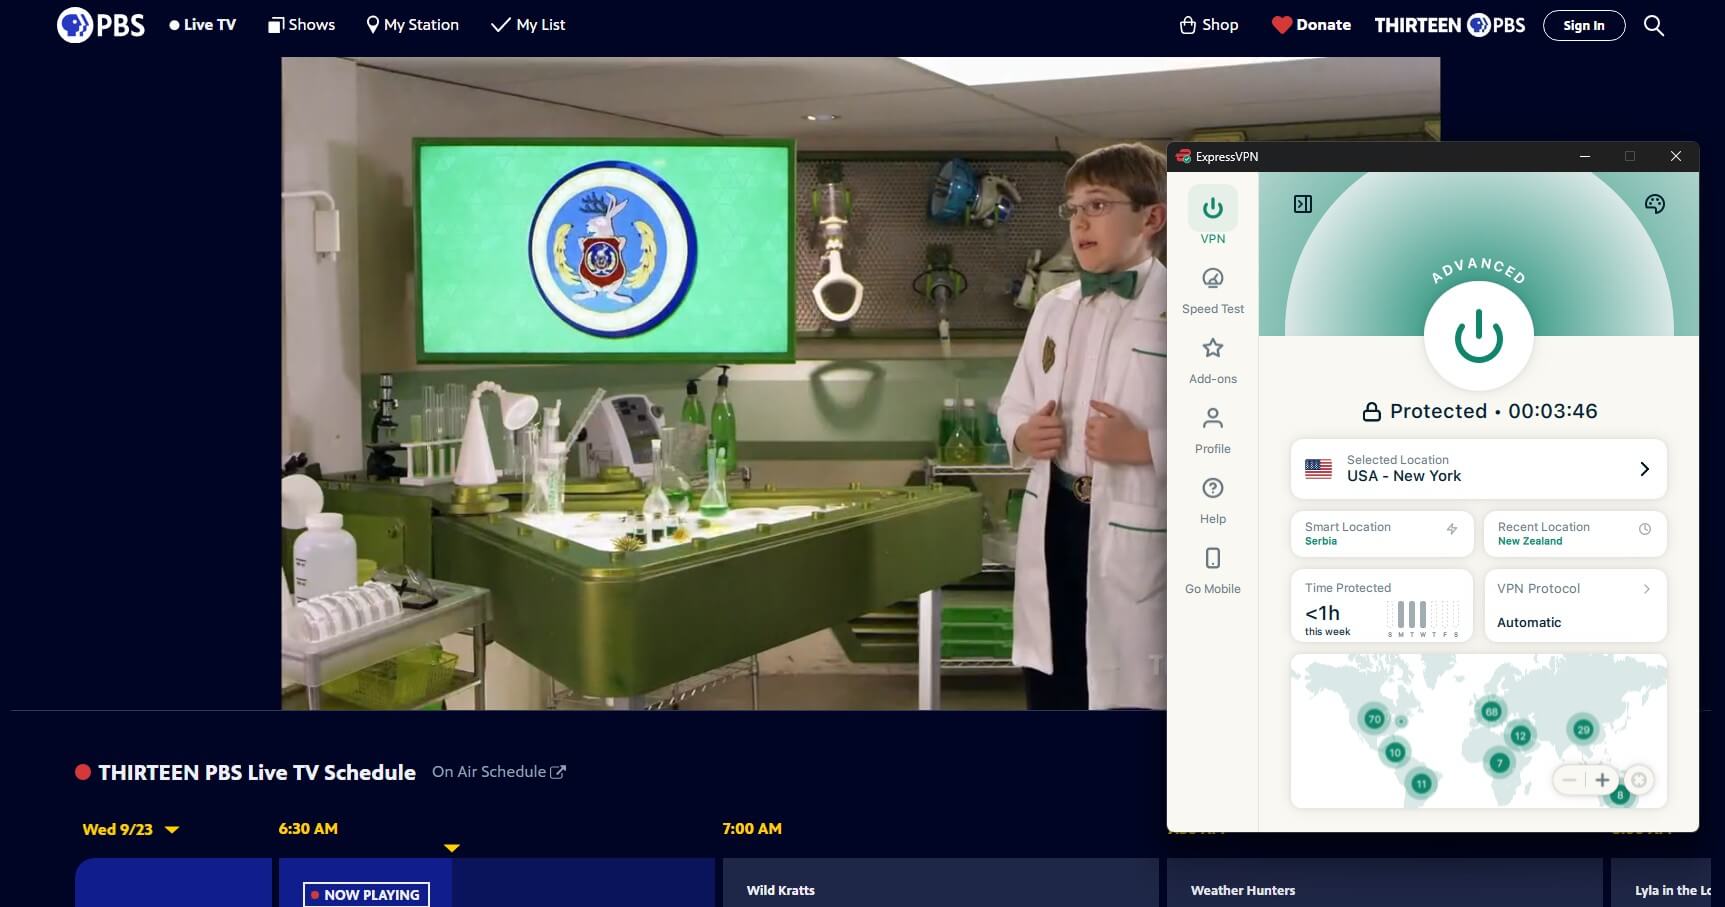Open the PBS search magnifier icon
Viewport: 1725px width, 907px height.
[x=1654, y=26]
